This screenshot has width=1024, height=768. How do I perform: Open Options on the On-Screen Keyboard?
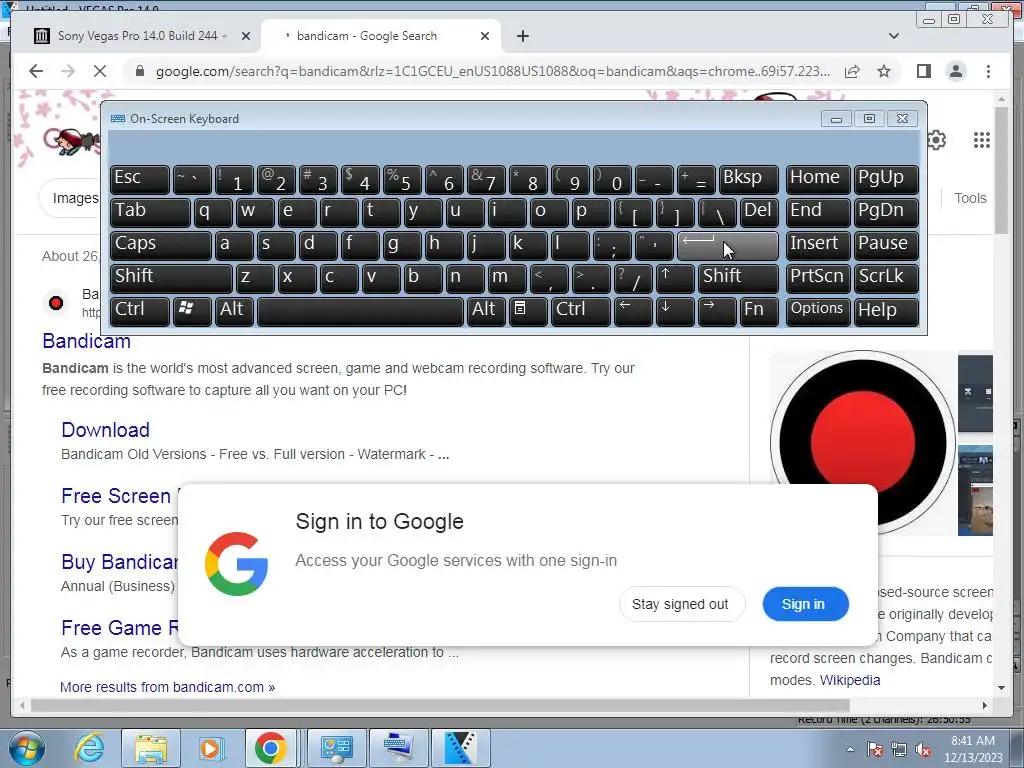click(x=818, y=310)
